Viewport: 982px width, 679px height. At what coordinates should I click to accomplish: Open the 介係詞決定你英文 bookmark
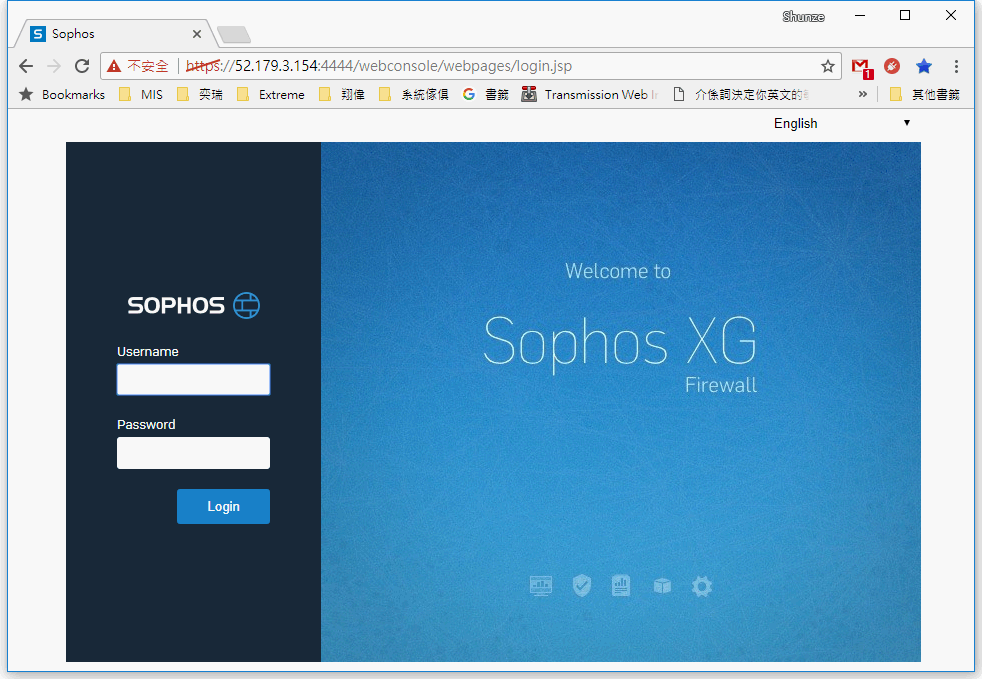tap(741, 95)
